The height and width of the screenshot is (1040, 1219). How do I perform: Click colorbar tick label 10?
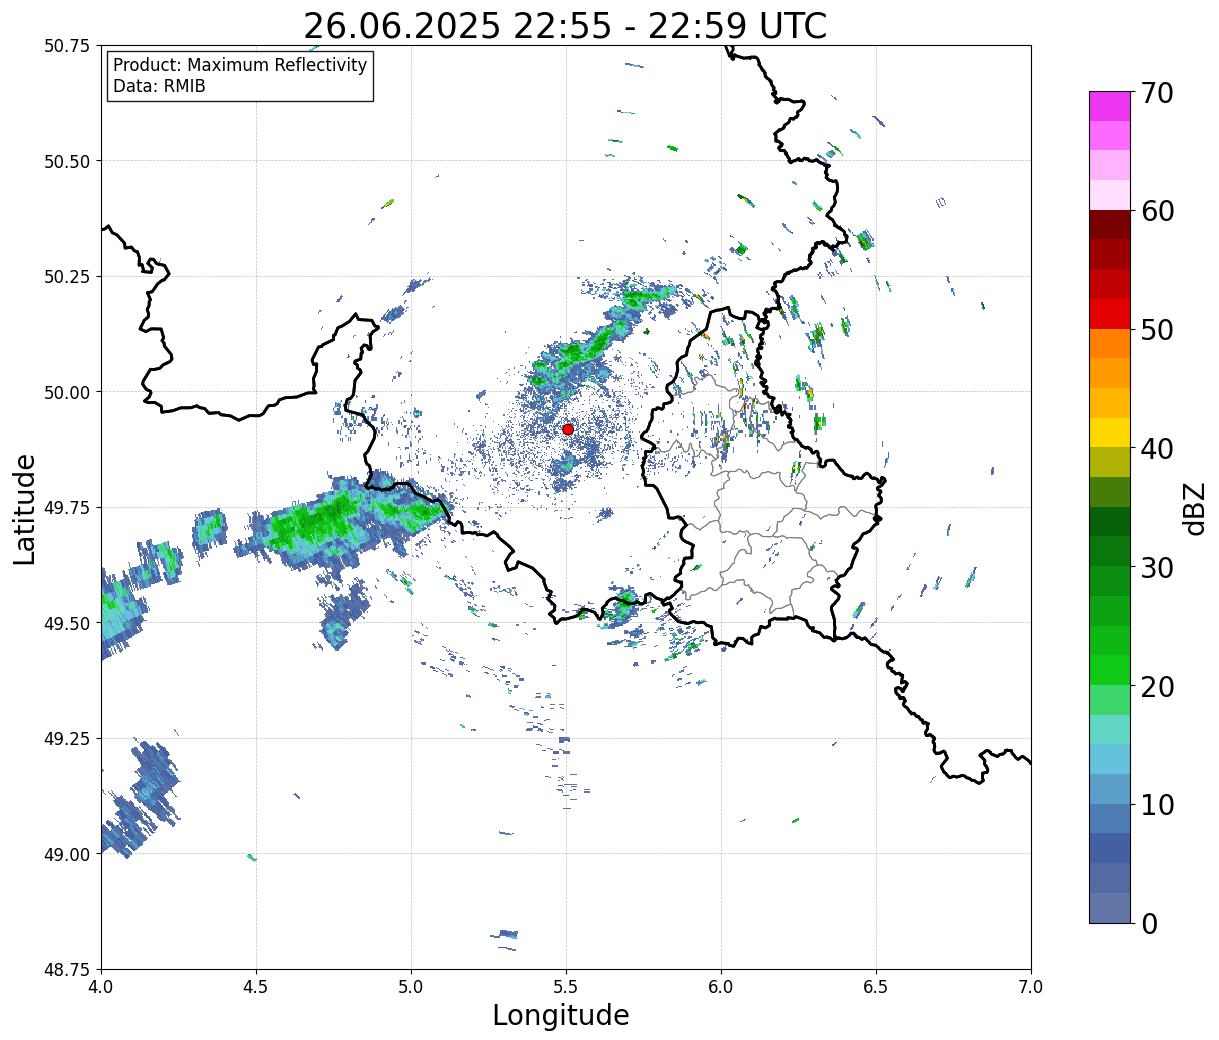pyautogui.click(x=1157, y=805)
